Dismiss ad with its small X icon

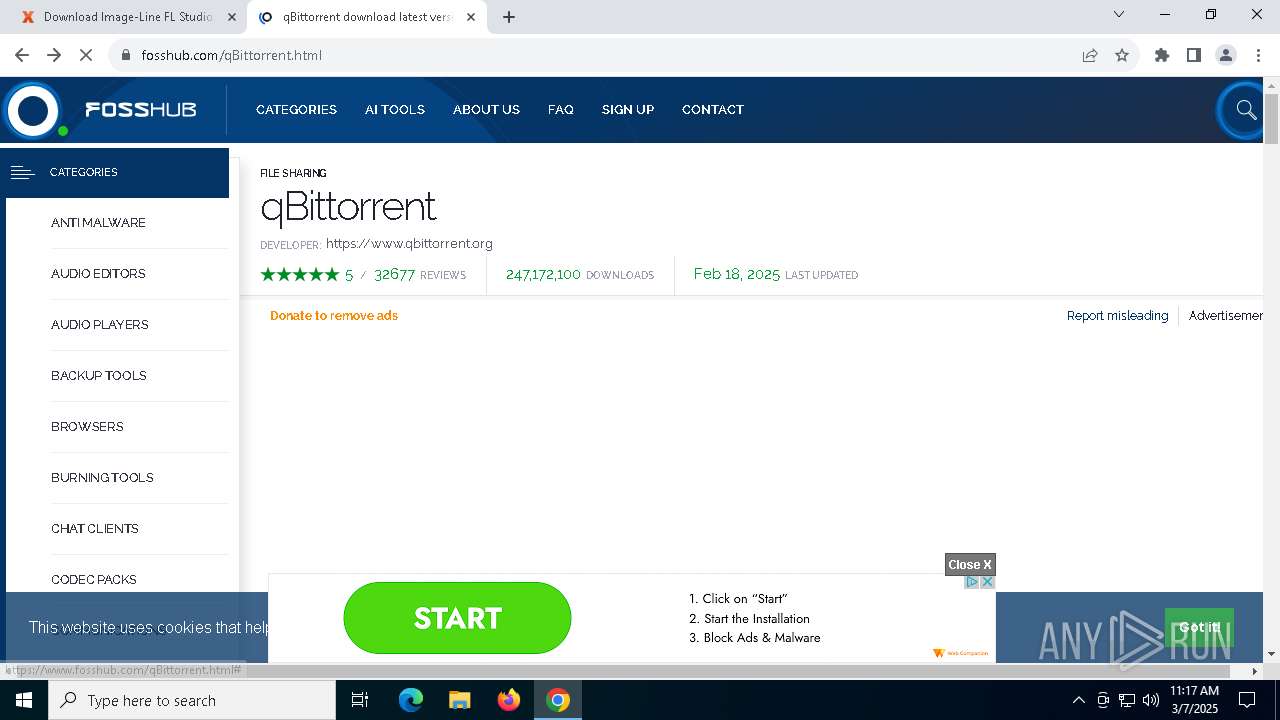(x=987, y=582)
